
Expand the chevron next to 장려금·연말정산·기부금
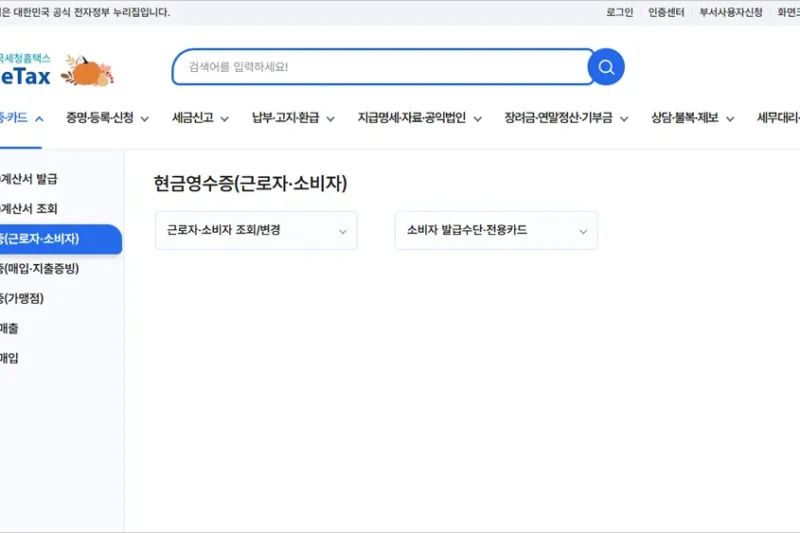click(624, 119)
